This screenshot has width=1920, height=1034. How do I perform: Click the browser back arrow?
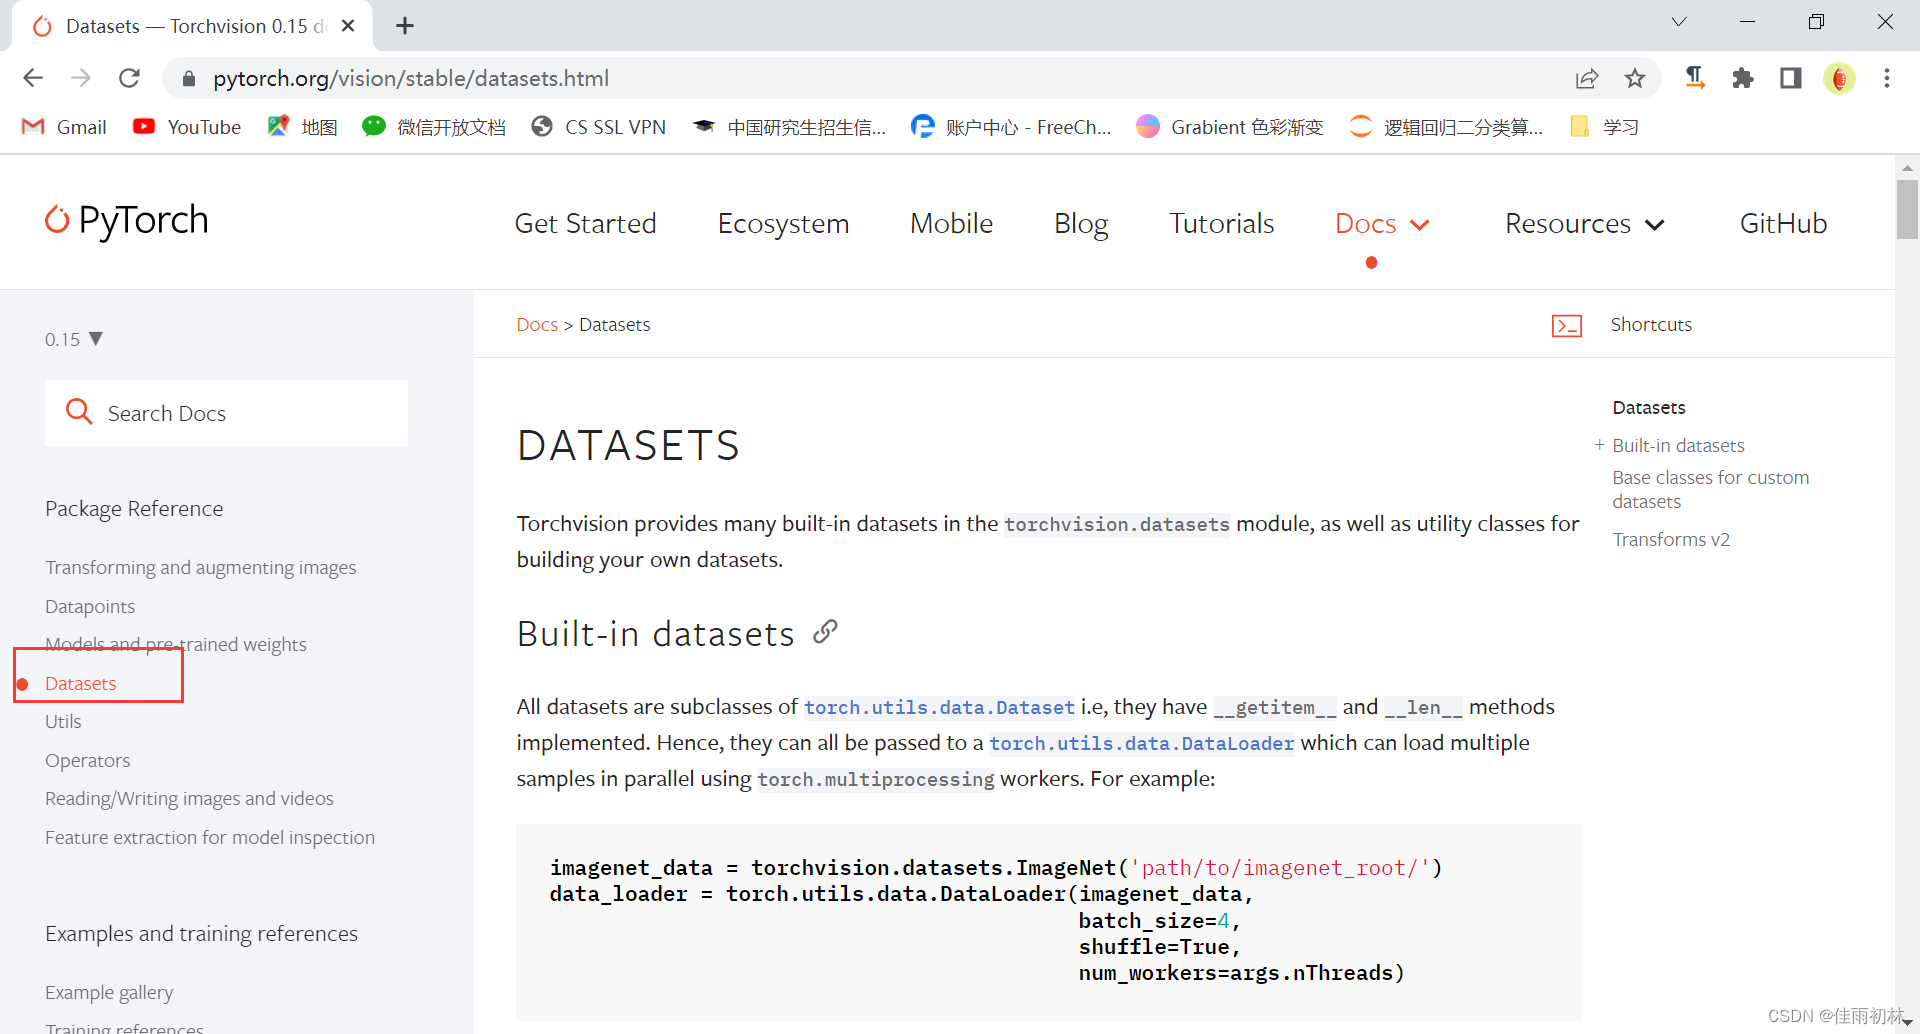(33, 78)
